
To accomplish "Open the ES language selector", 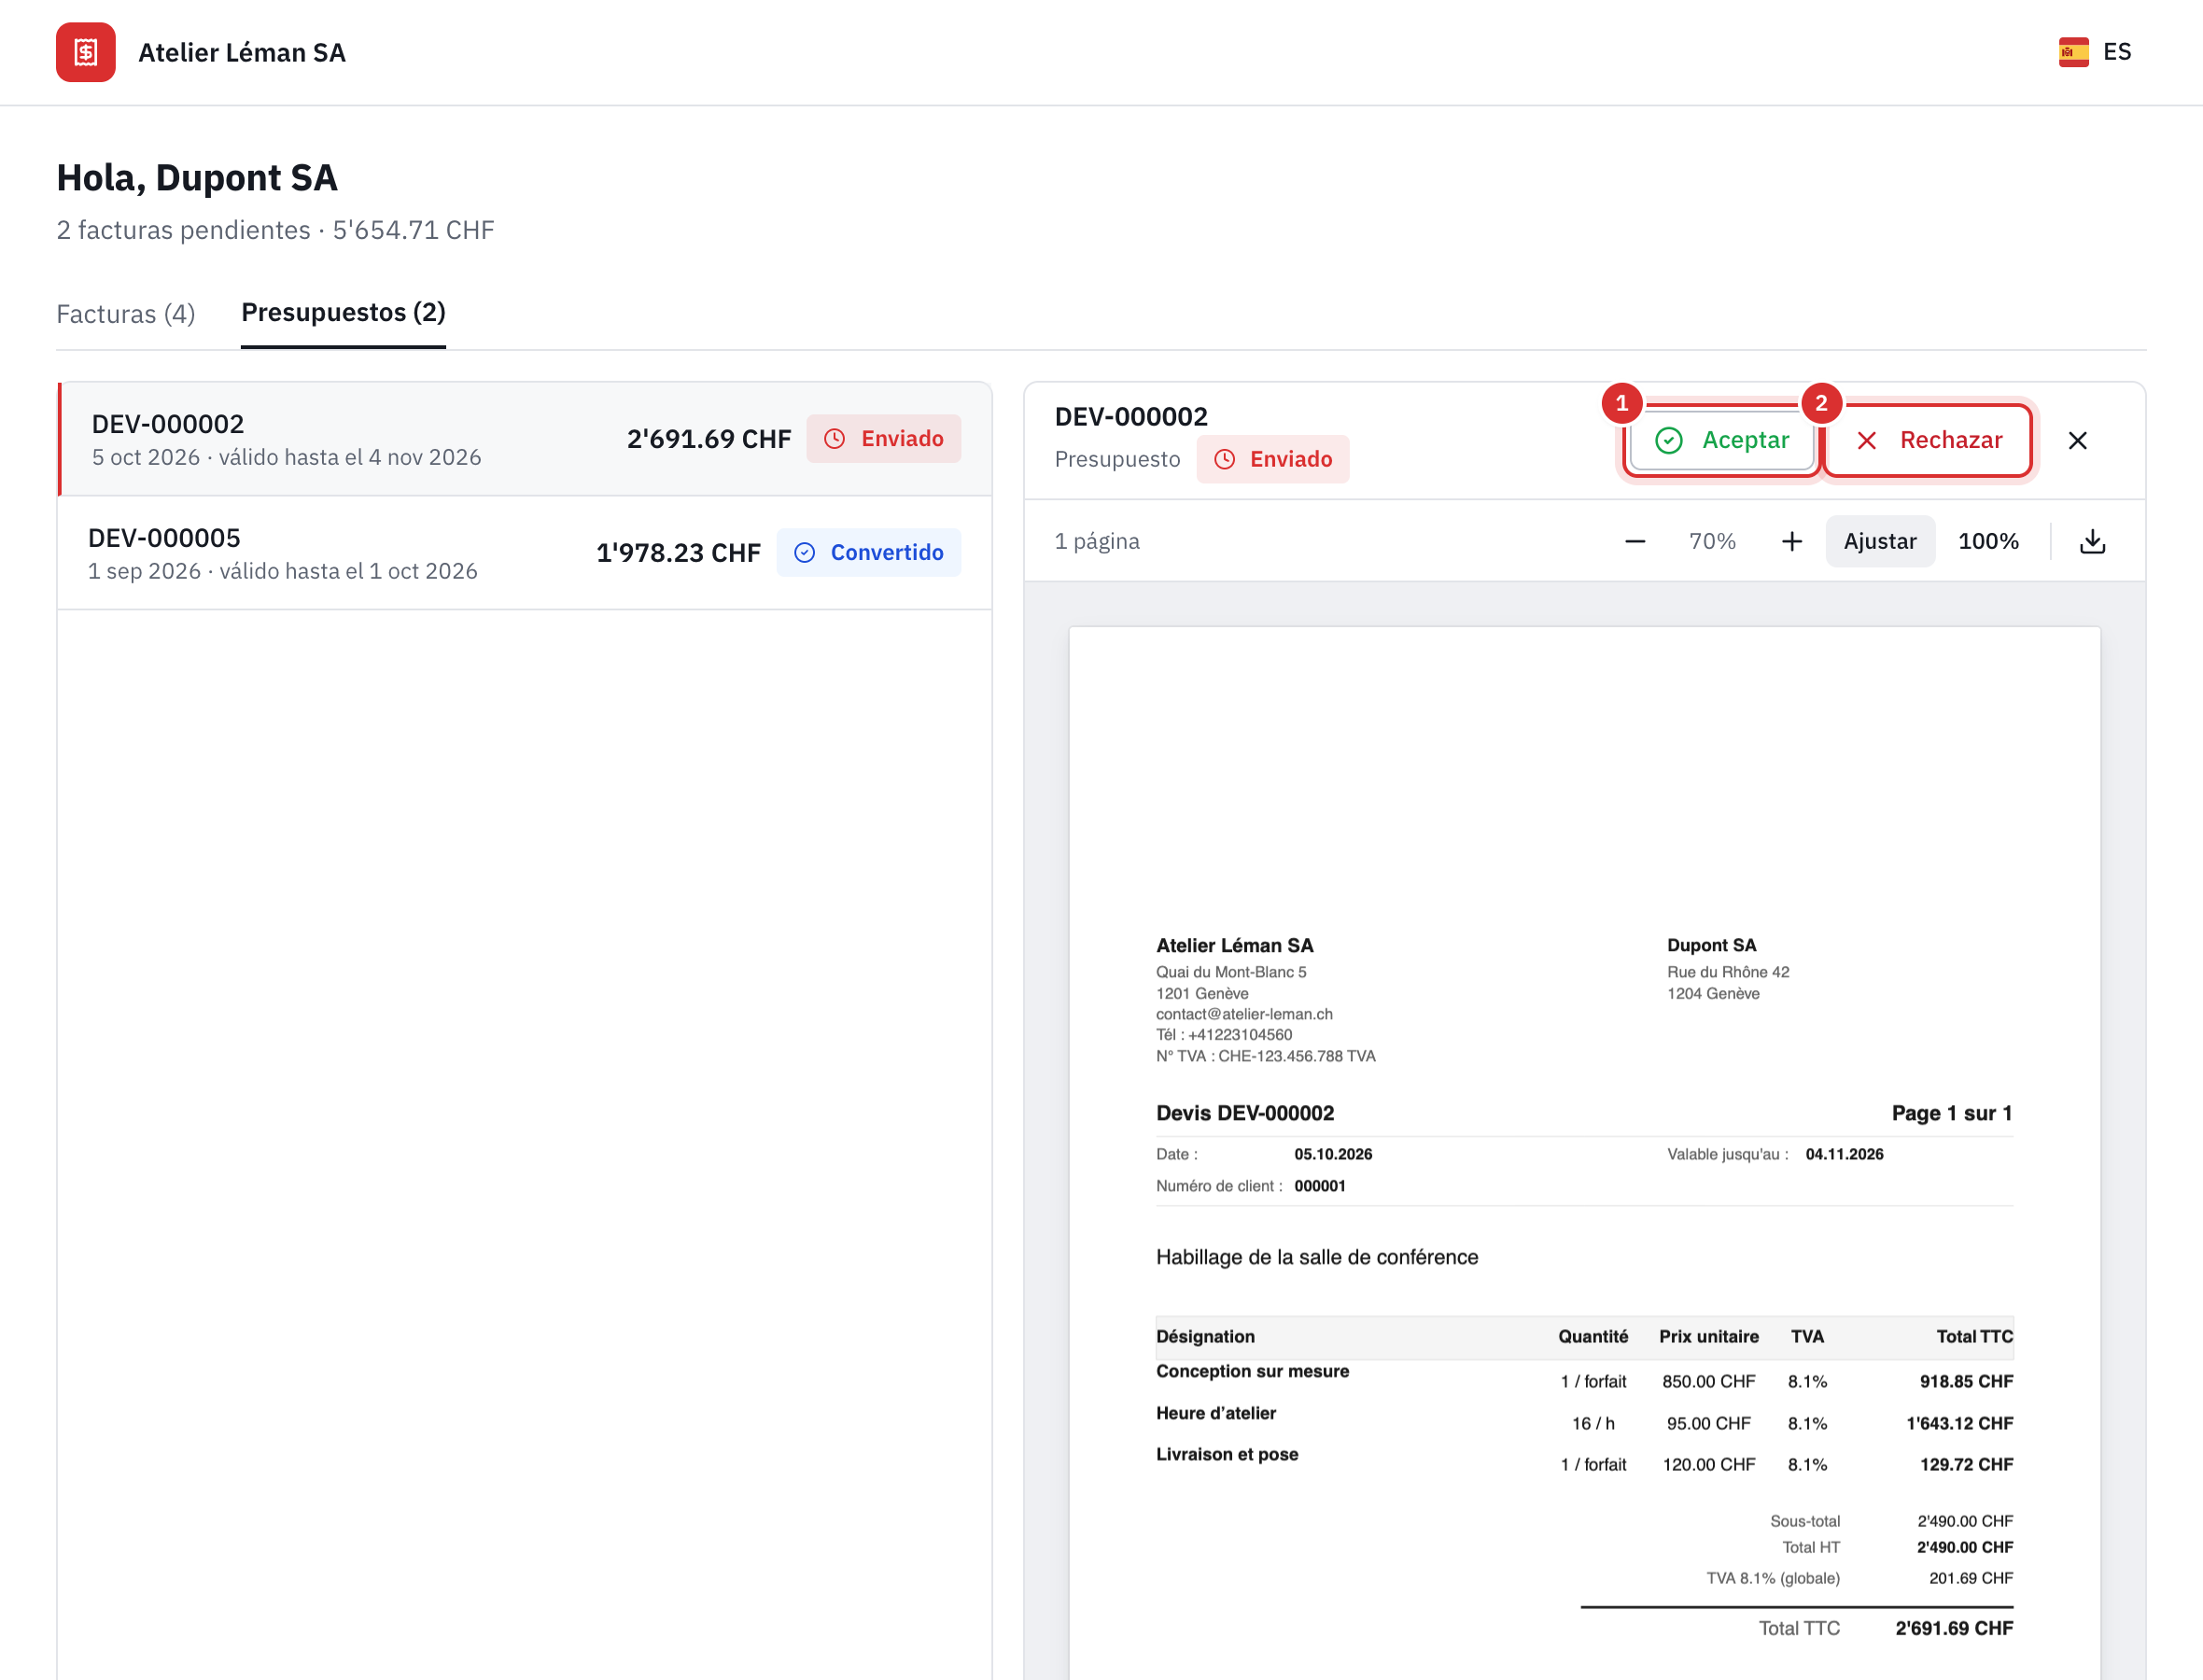I will click(x=2094, y=52).
